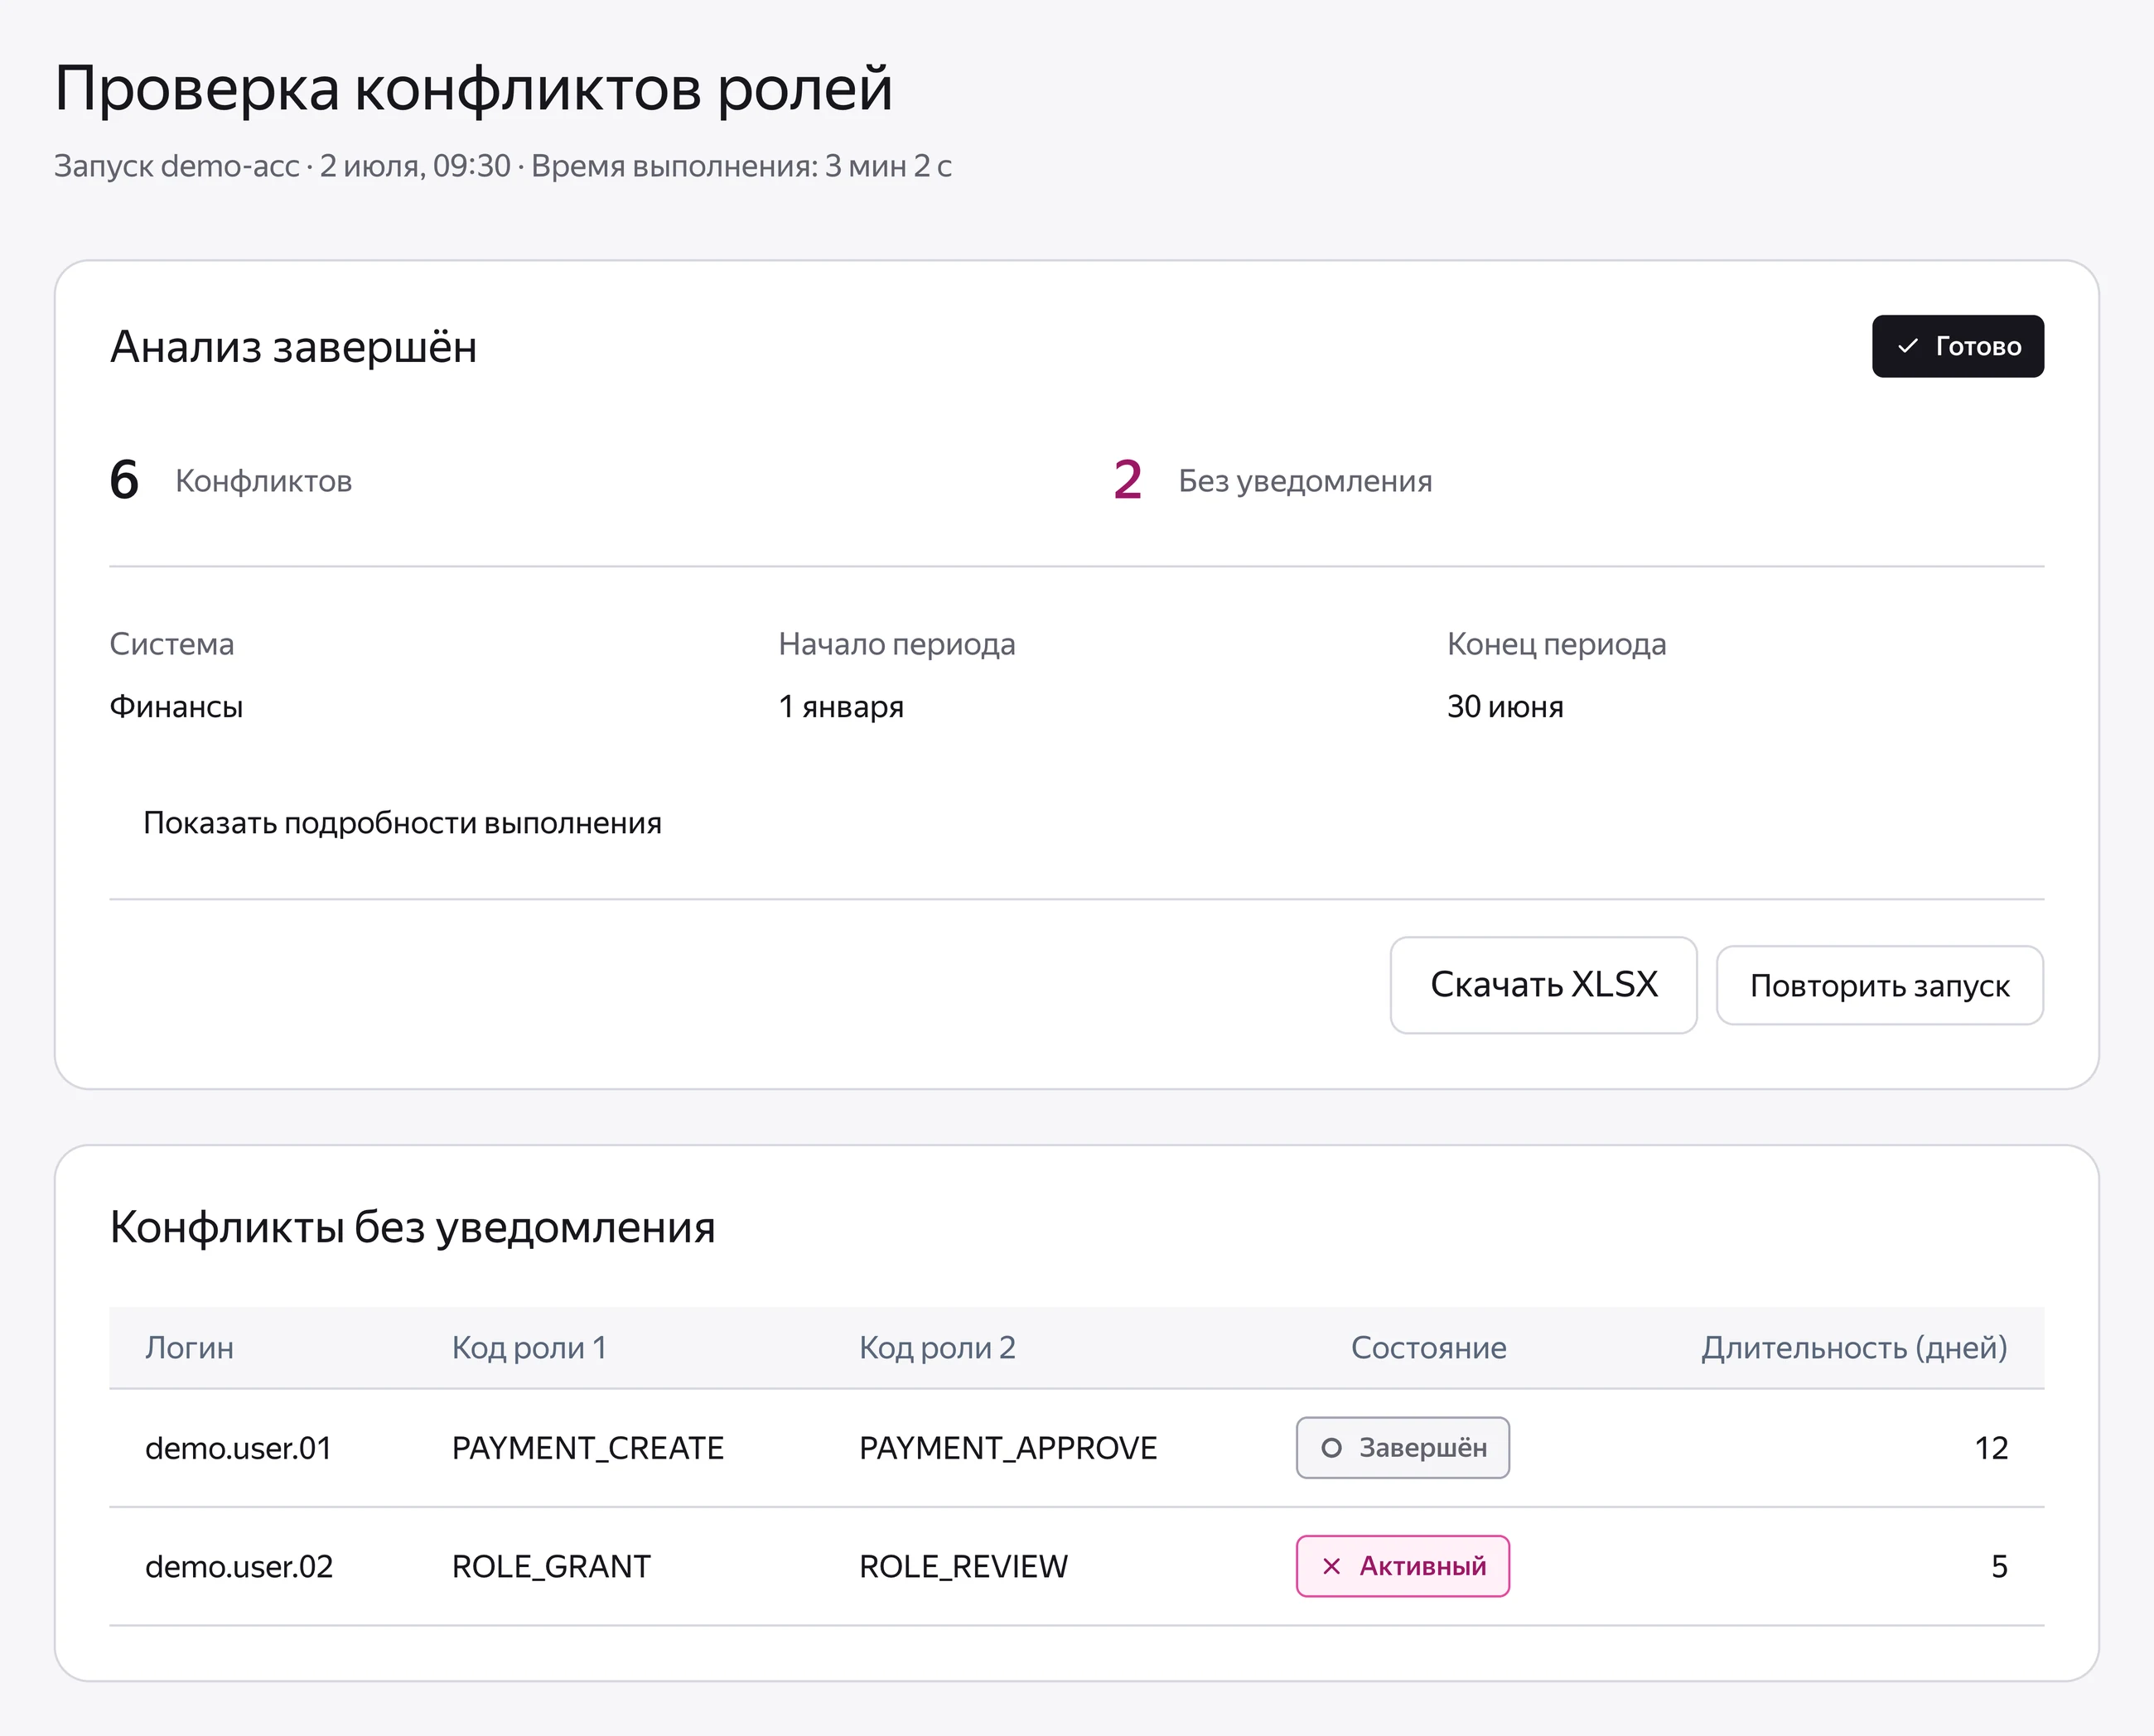Screen dimensions: 2154x1736
Task: Click Длительность (дней) column header
Action: tap(1854, 1348)
